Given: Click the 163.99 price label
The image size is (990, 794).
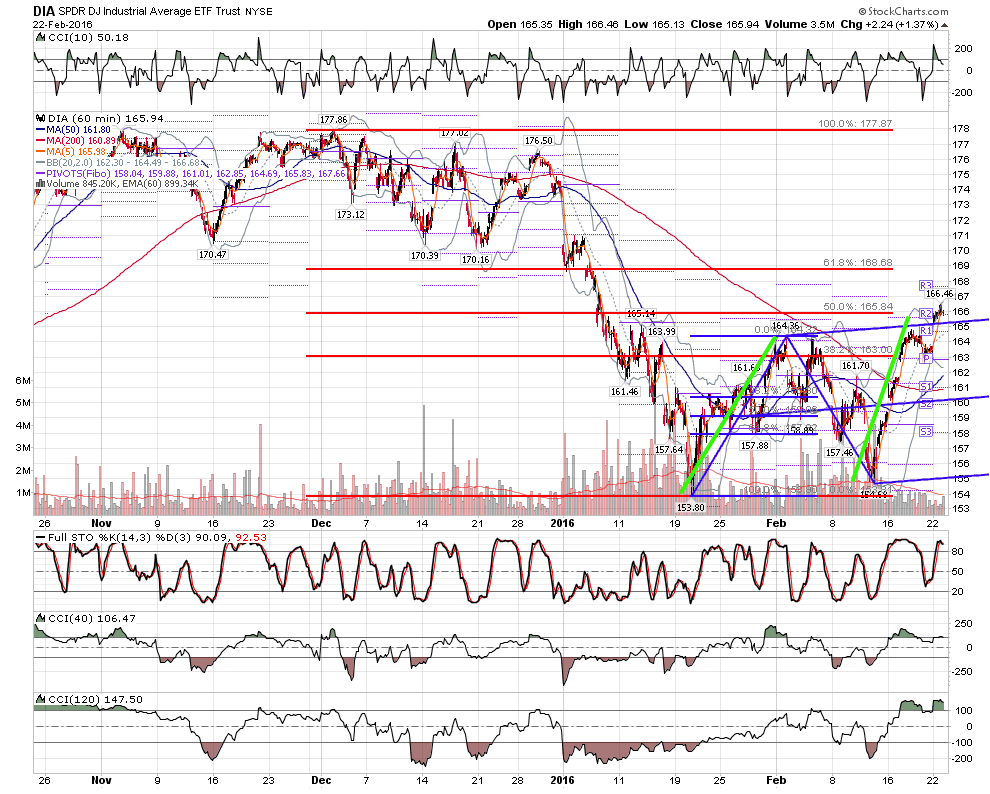Looking at the screenshot, I should pos(661,331).
